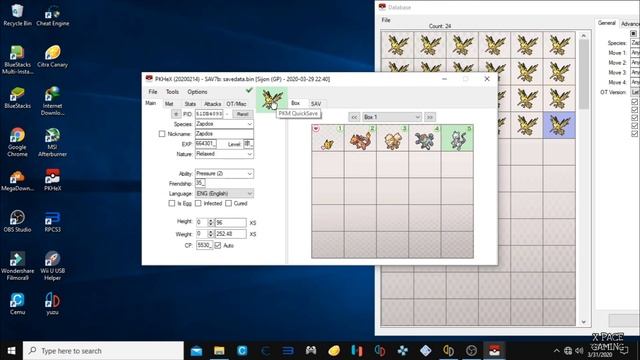Viewport: 640px width, 360px height.
Task: Open MegaDownloader desktop icon
Action: tap(17, 180)
